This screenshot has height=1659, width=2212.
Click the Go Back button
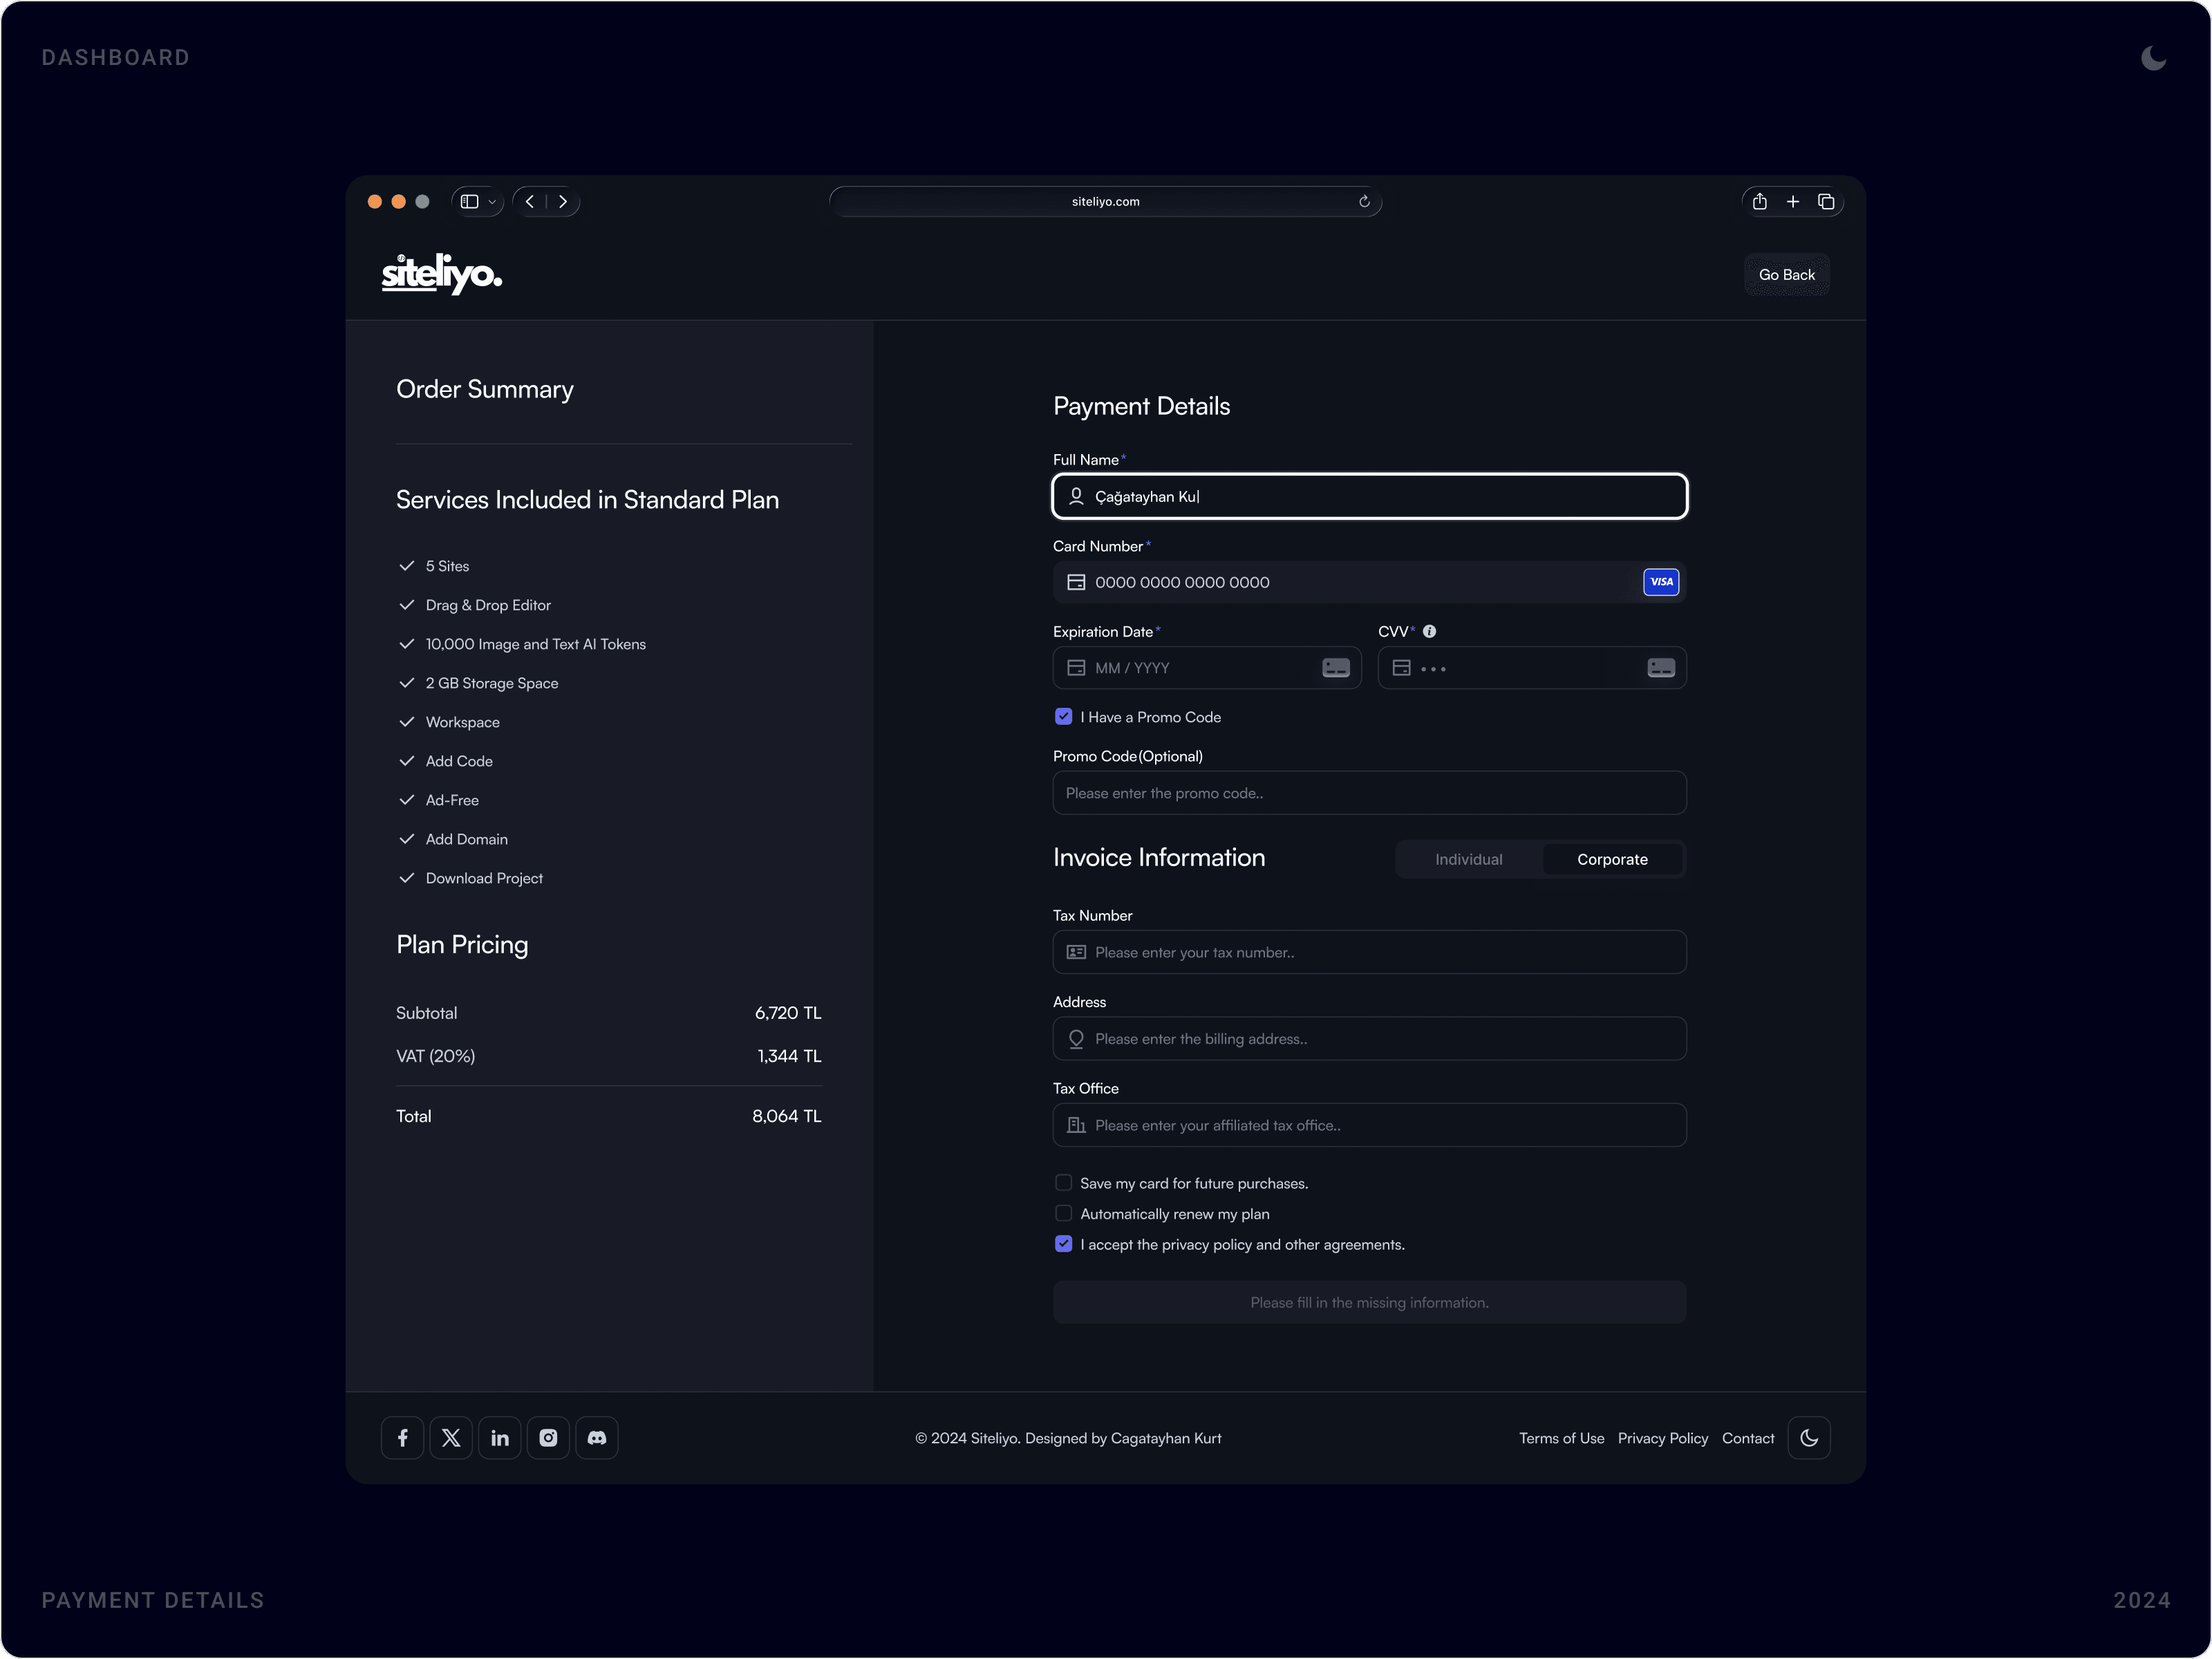click(1786, 274)
